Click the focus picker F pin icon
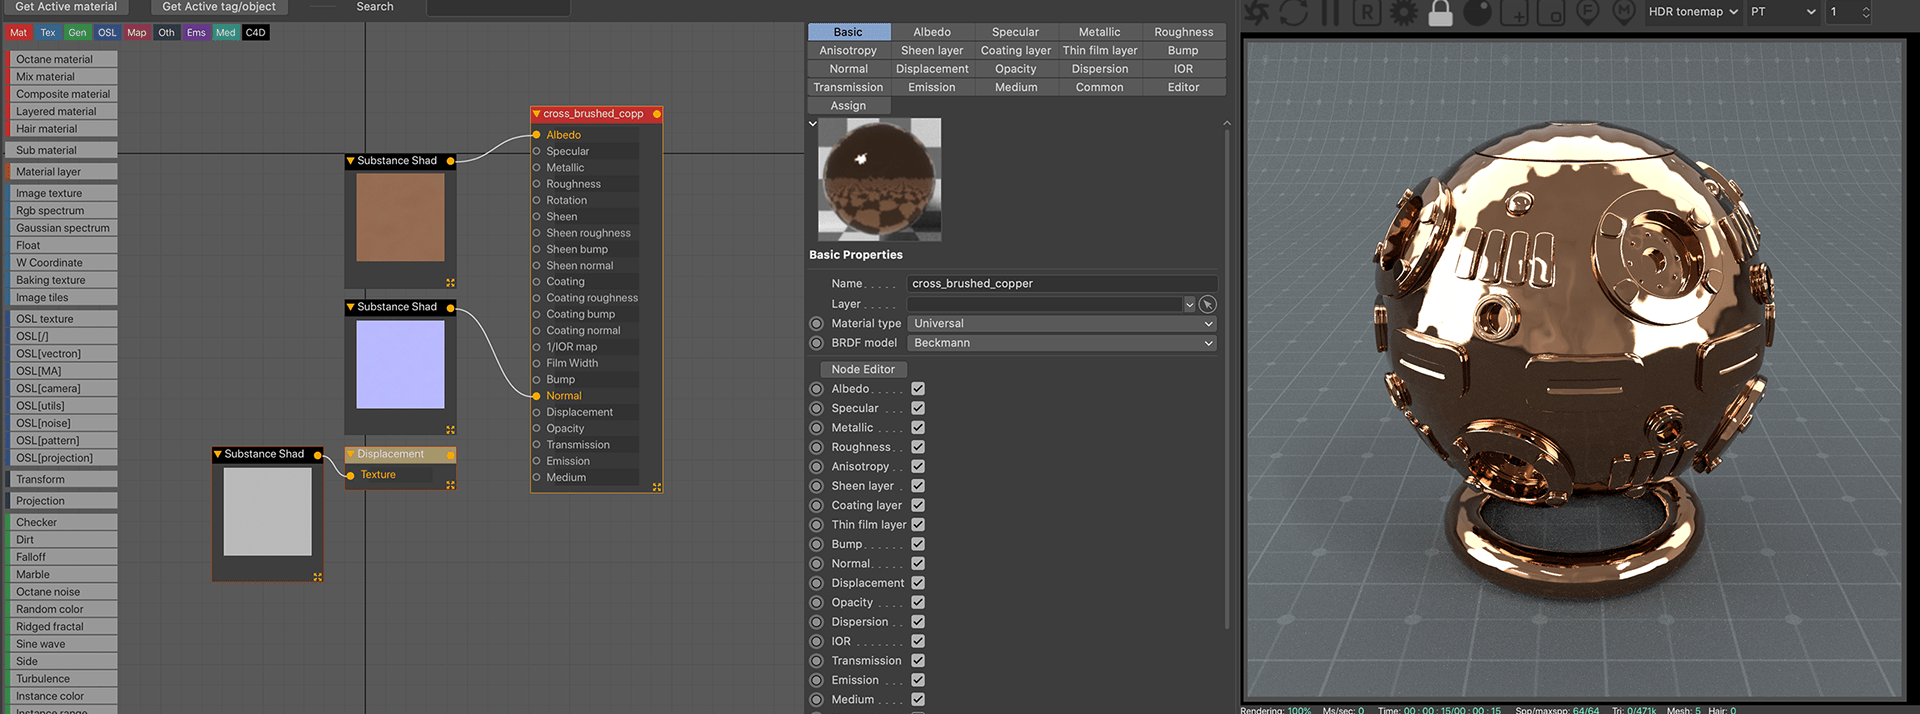This screenshot has width=1920, height=714. 1587,13
